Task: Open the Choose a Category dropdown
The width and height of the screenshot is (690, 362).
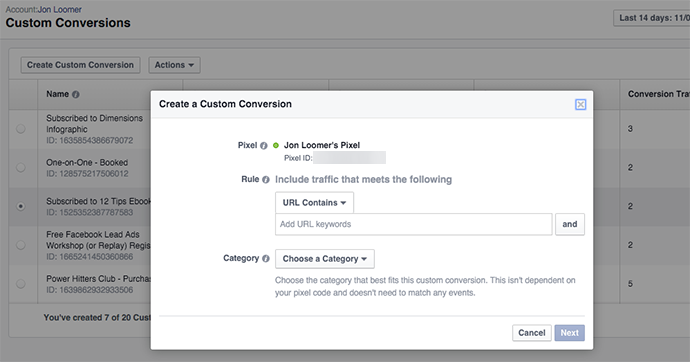Action: tap(325, 259)
